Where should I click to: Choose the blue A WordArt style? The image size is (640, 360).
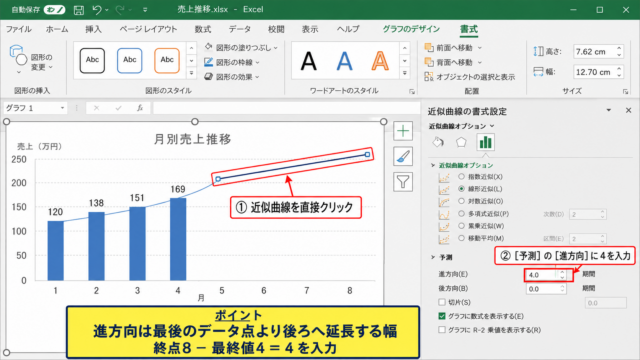pos(344,61)
